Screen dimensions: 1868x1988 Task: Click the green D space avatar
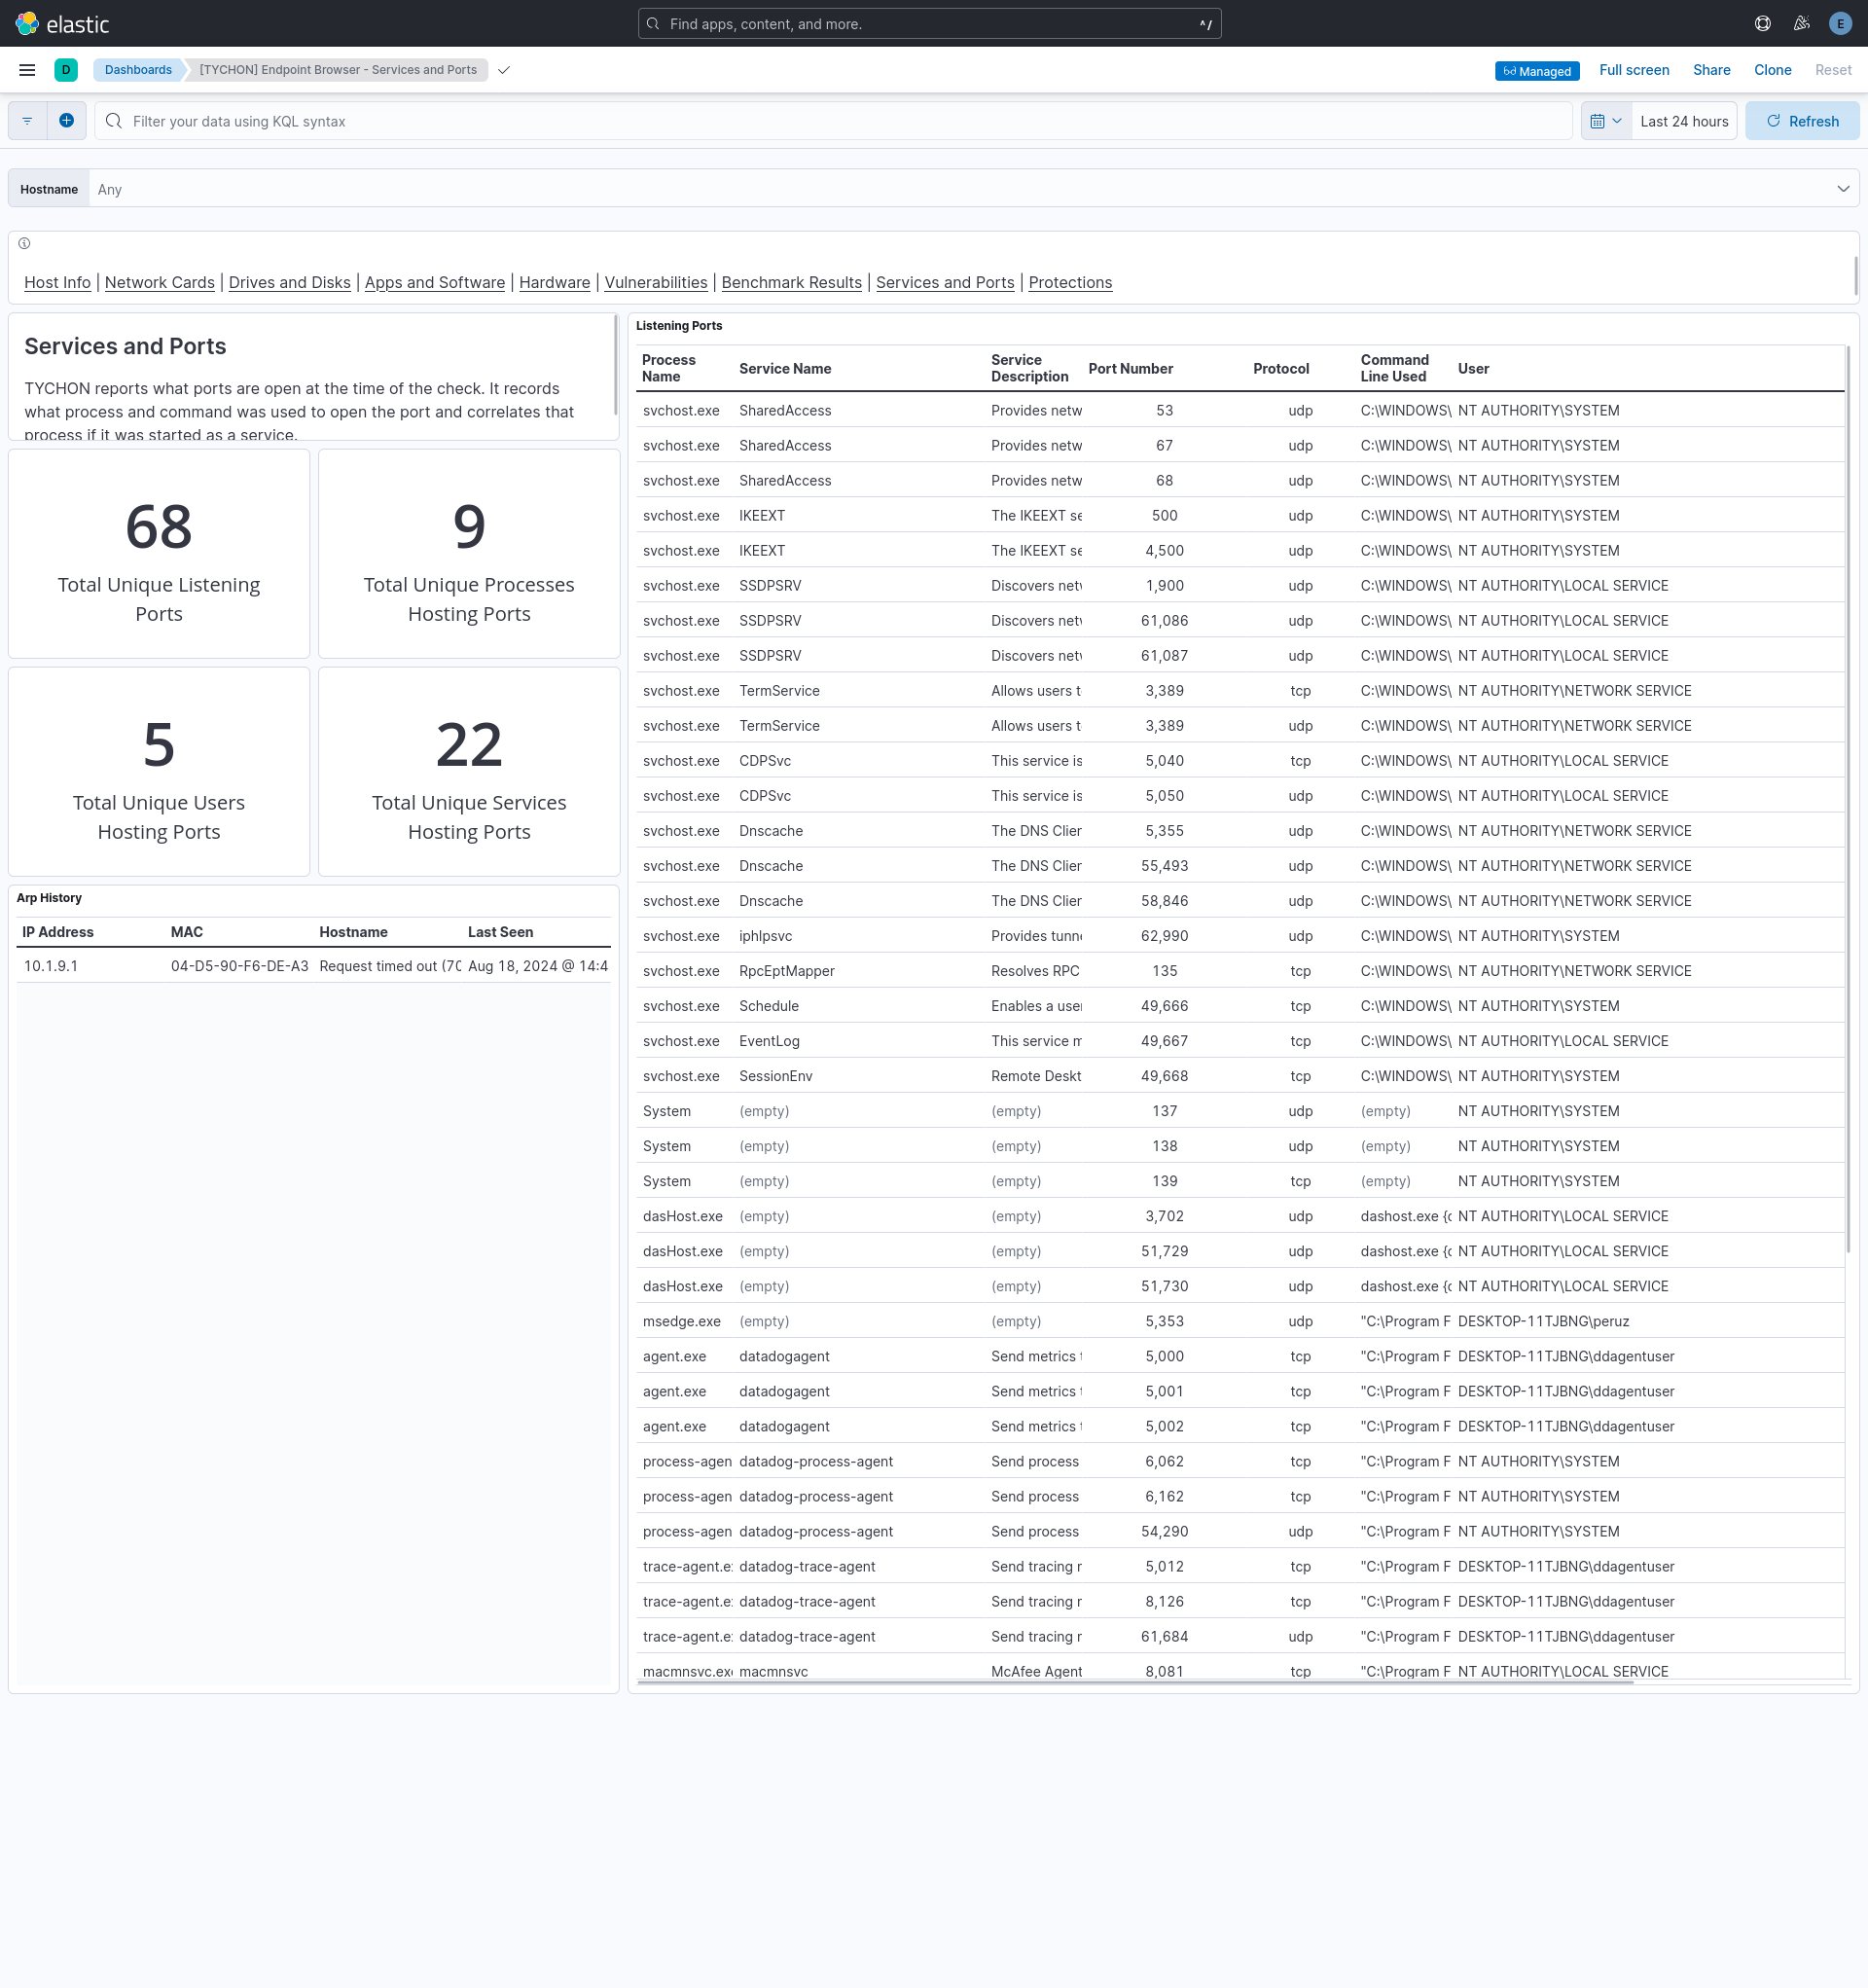[66, 70]
